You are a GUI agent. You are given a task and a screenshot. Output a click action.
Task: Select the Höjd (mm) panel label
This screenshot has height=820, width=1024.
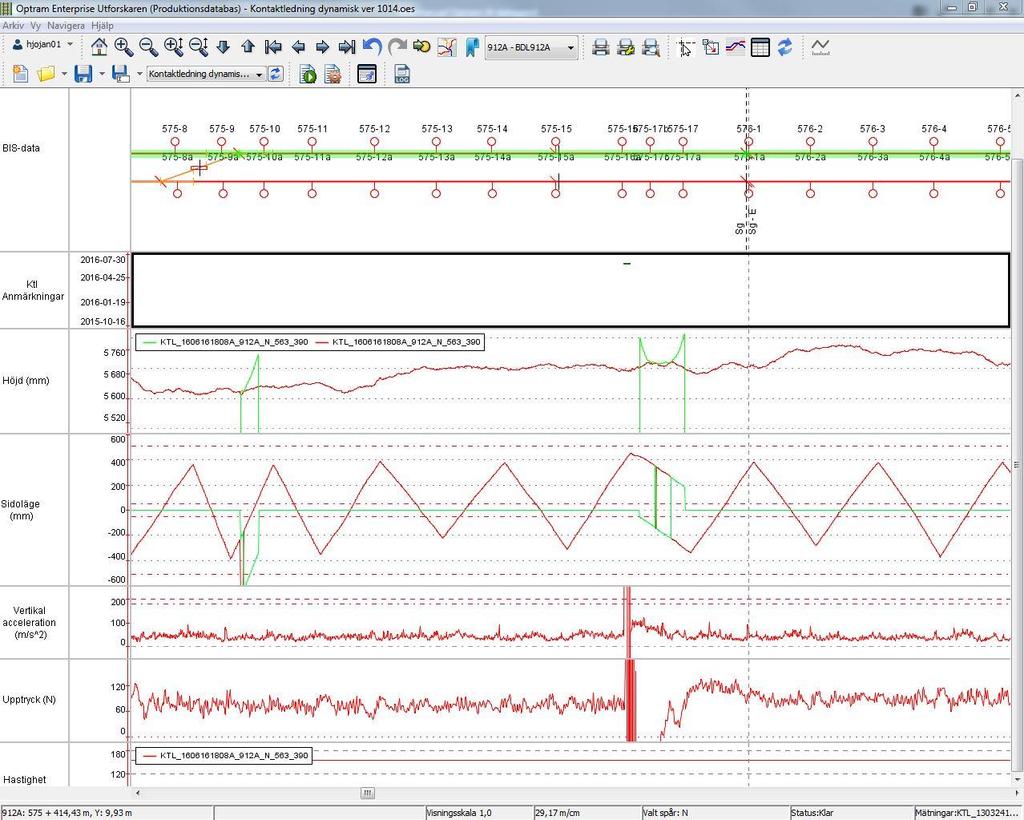pos(25,381)
